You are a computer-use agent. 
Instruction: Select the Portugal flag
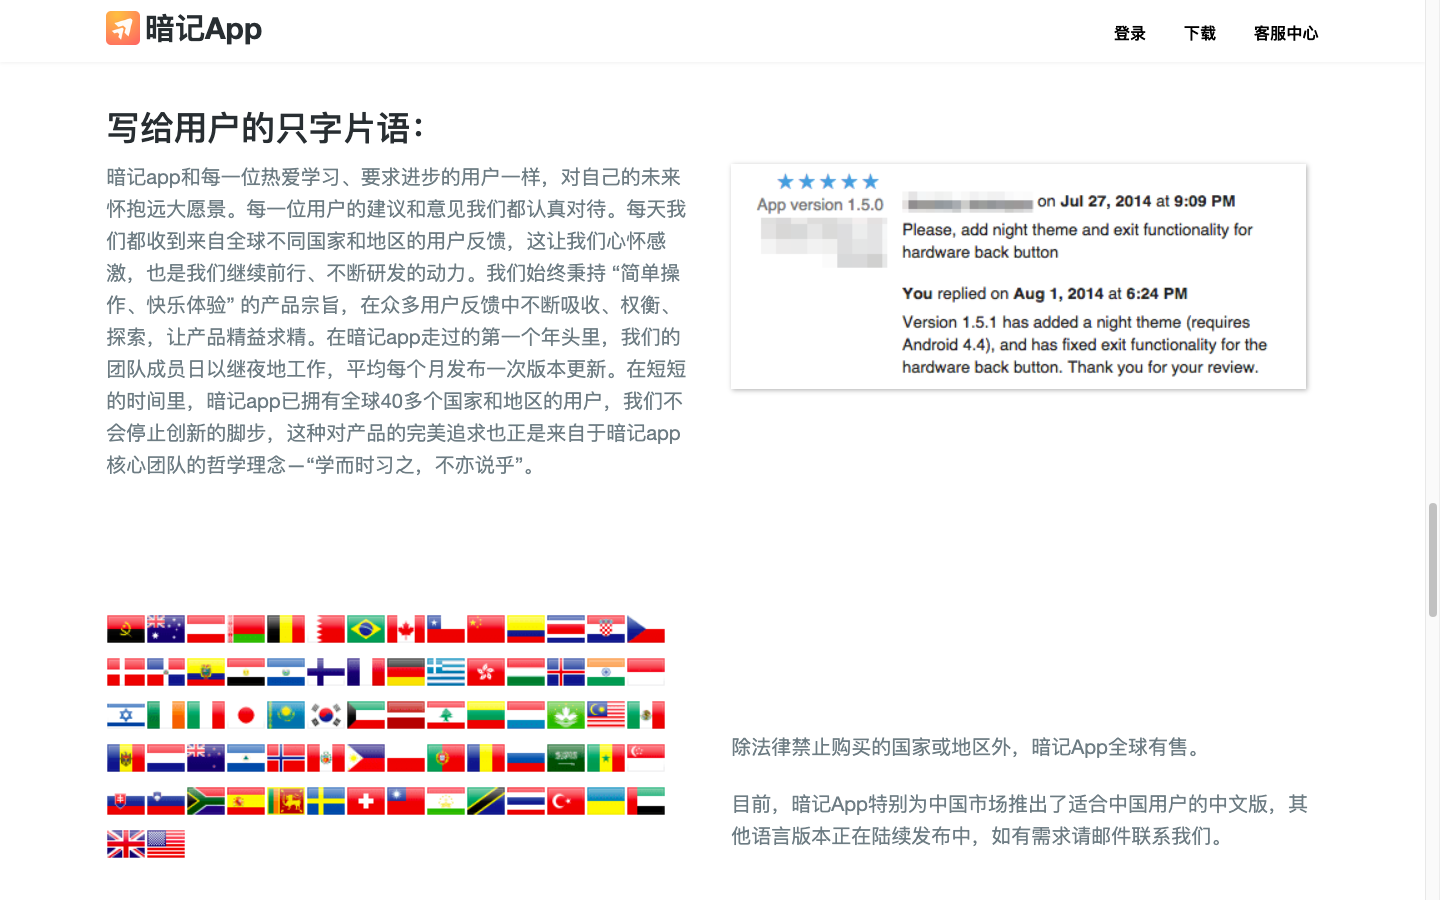(x=446, y=758)
